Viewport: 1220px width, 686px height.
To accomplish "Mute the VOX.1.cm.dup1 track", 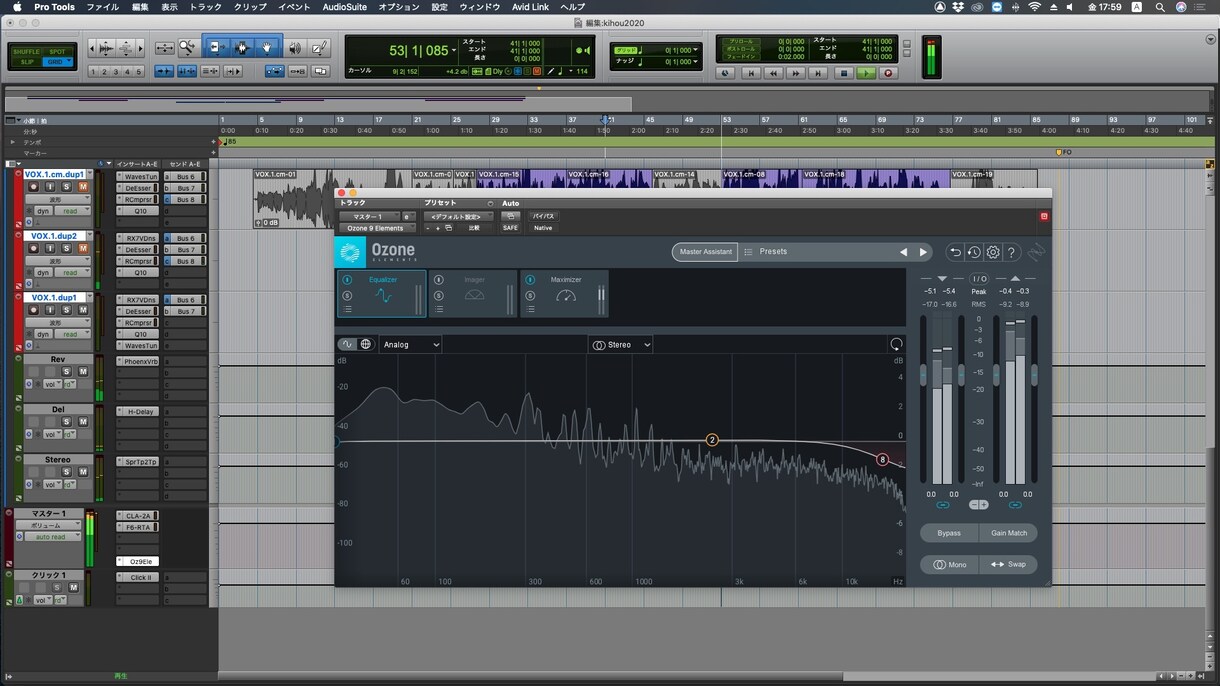I will tap(83, 187).
